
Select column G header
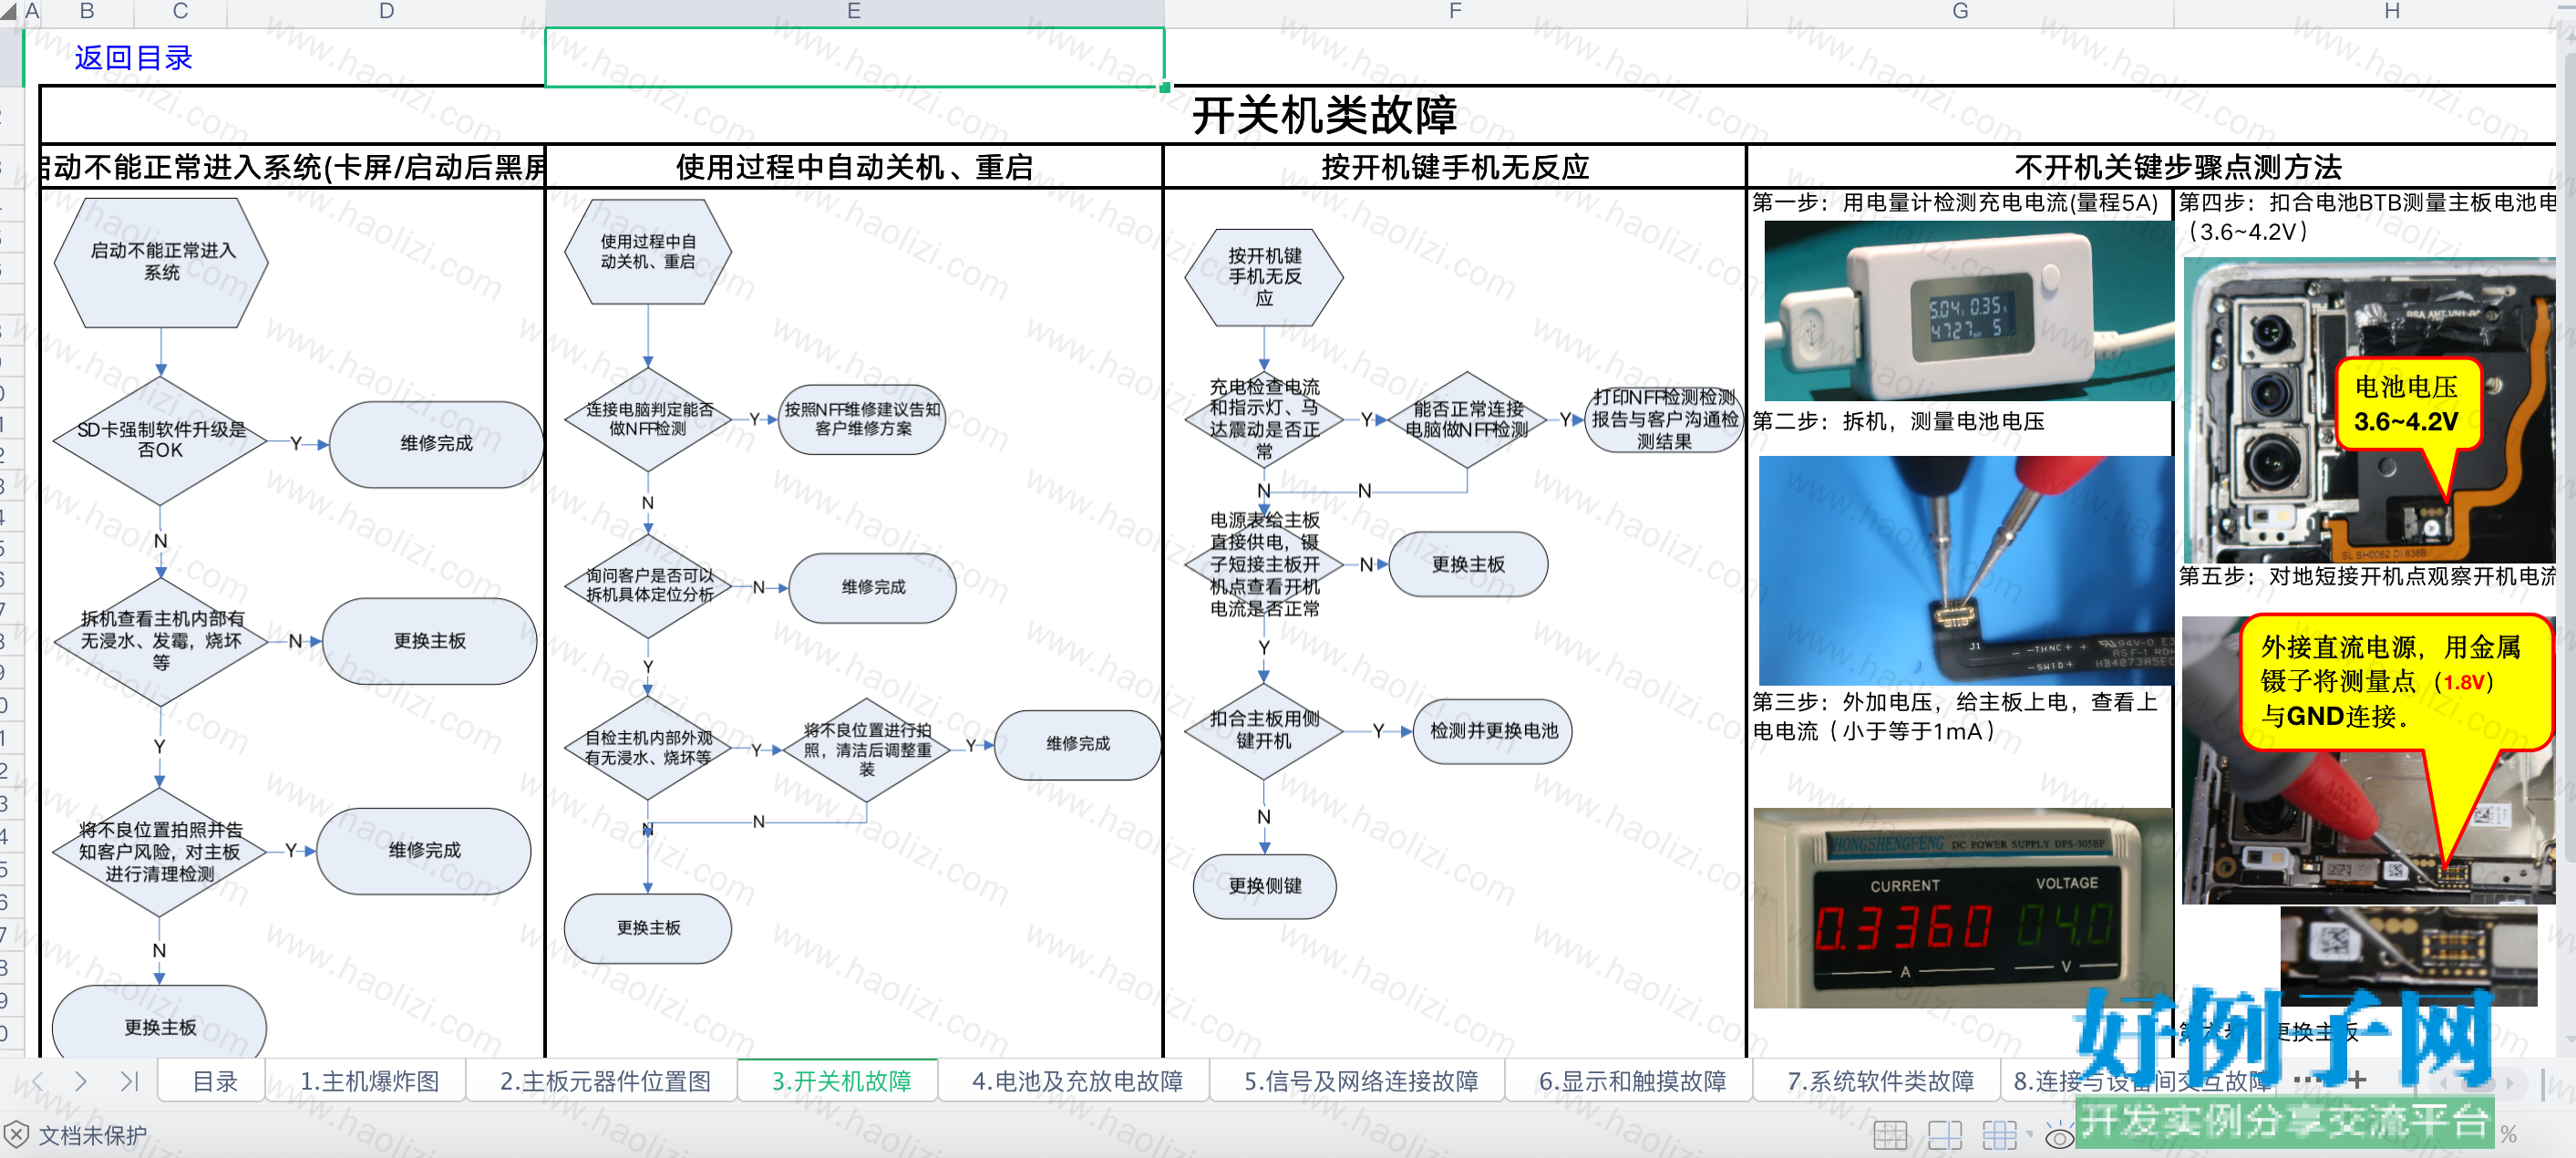[x=1960, y=11]
